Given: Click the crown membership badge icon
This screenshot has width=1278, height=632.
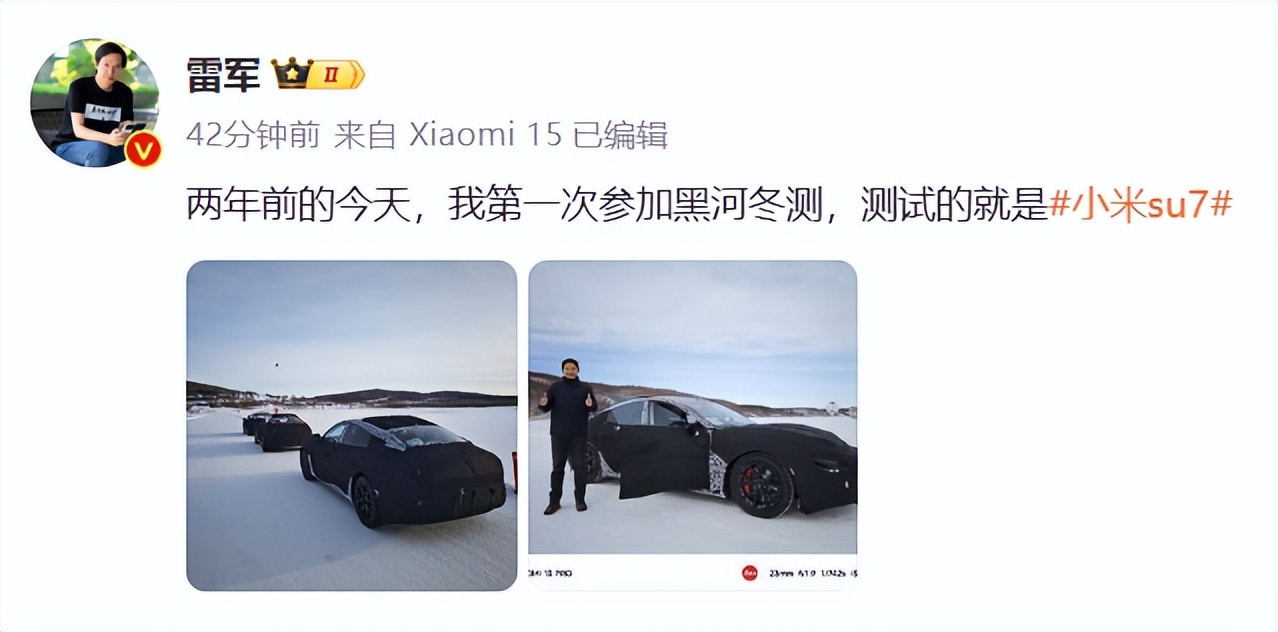Looking at the screenshot, I should click(291, 73).
